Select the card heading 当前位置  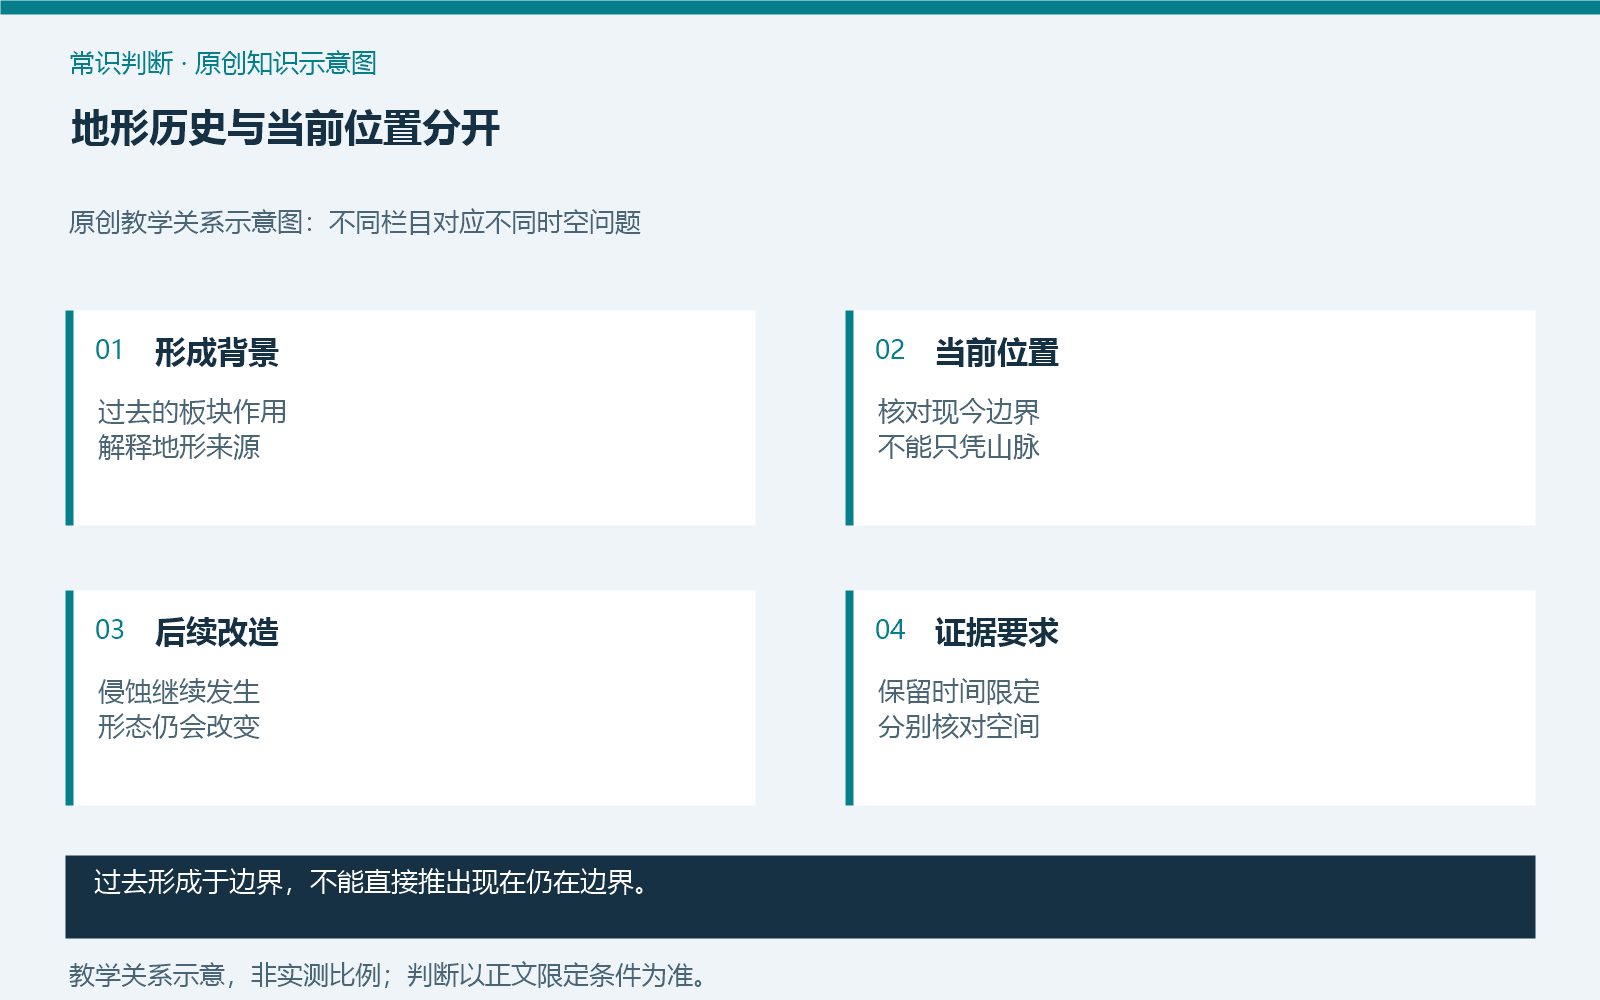(997, 352)
